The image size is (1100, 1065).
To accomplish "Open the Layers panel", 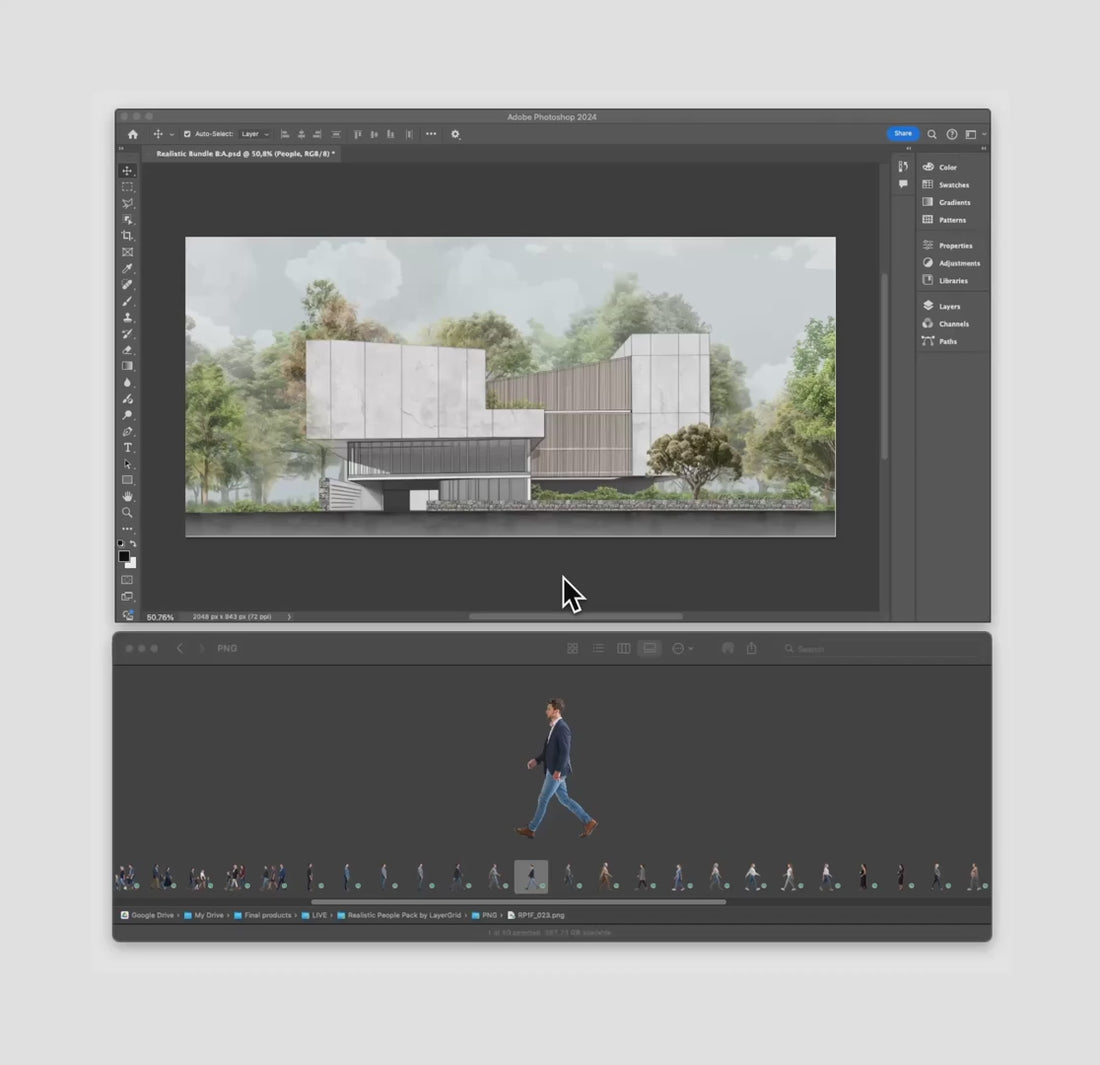I will tap(948, 306).
